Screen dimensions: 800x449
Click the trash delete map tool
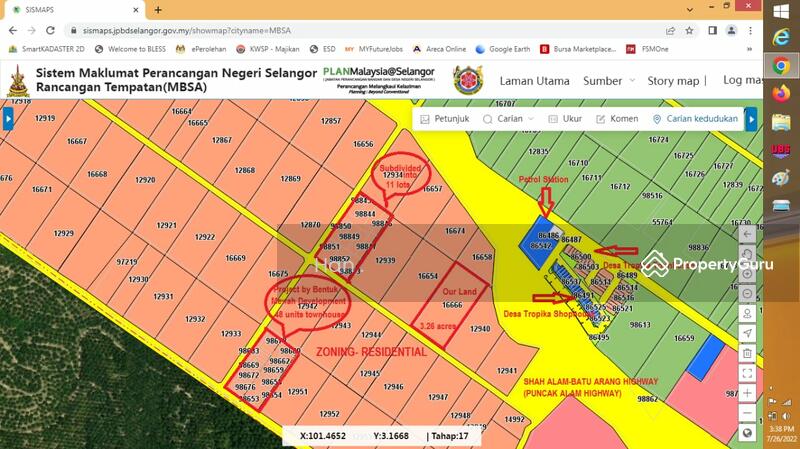(x=747, y=353)
